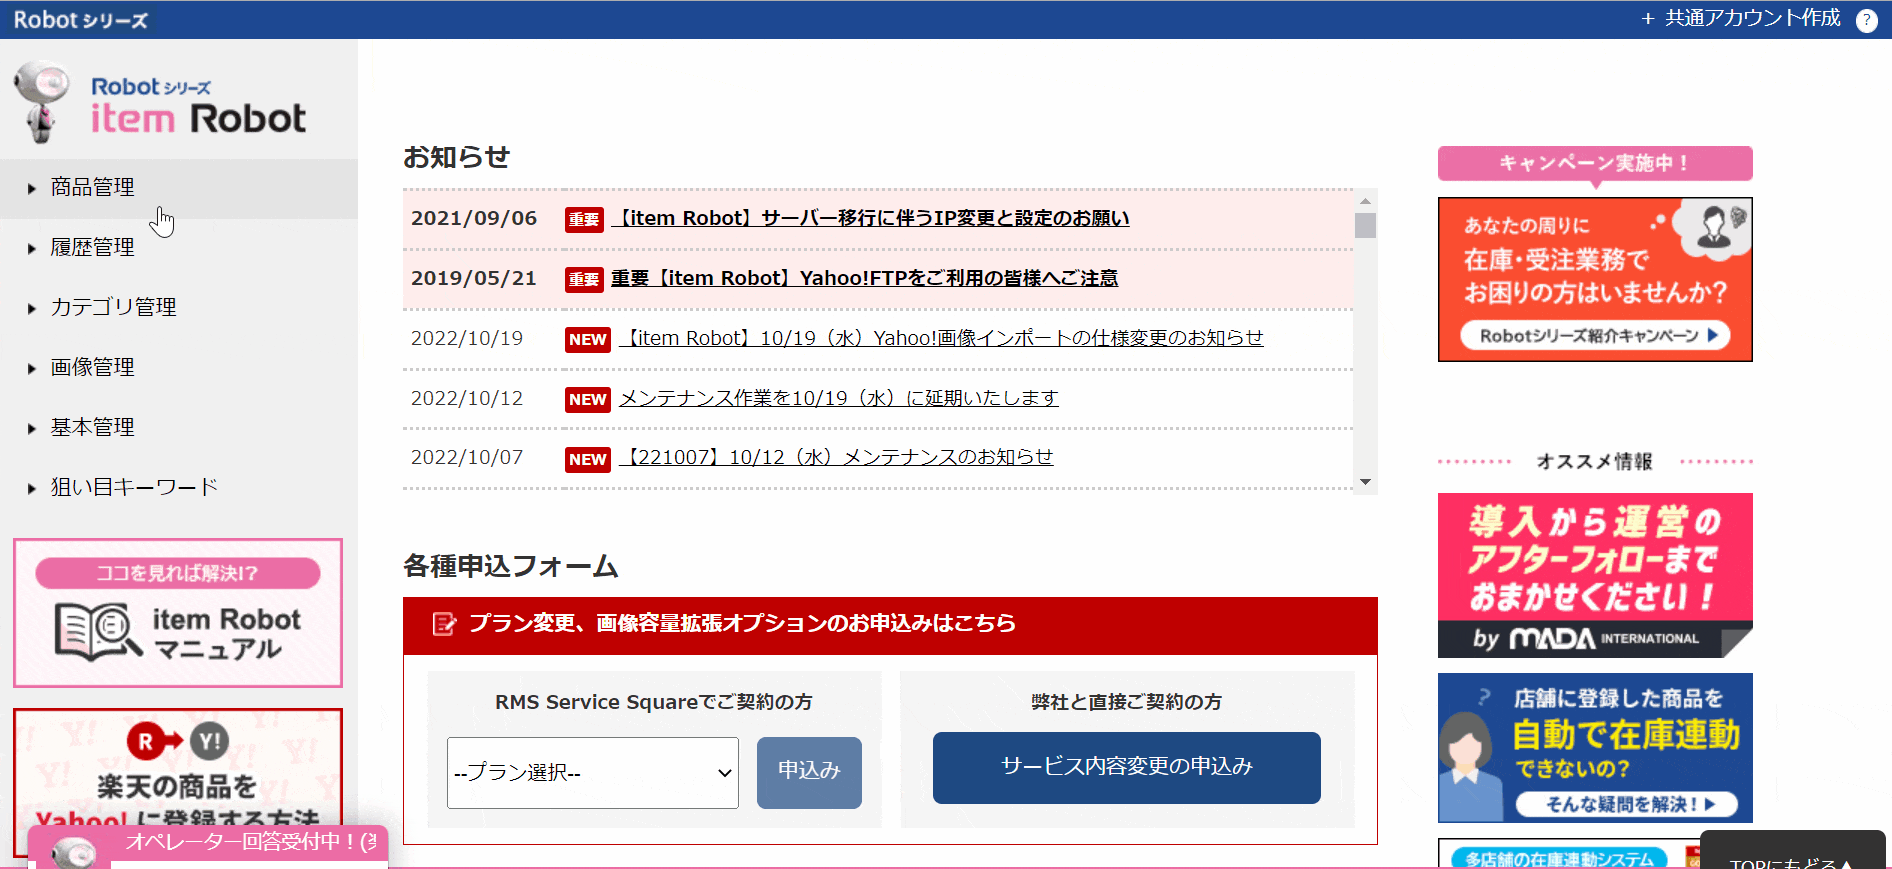Open the プラン選択 dropdown
1892x869 pixels.
click(x=592, y=773)
